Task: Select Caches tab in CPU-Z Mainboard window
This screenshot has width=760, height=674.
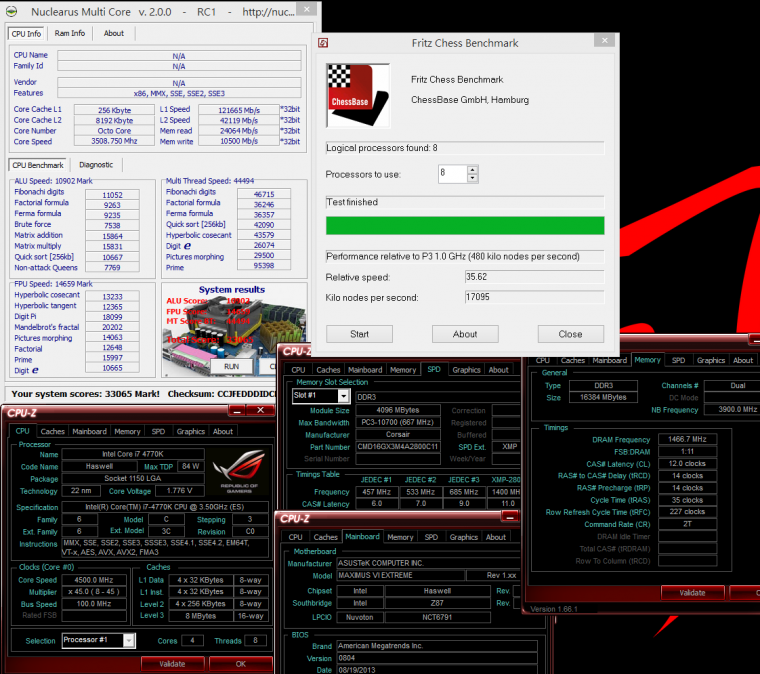Action: (325, 537)
